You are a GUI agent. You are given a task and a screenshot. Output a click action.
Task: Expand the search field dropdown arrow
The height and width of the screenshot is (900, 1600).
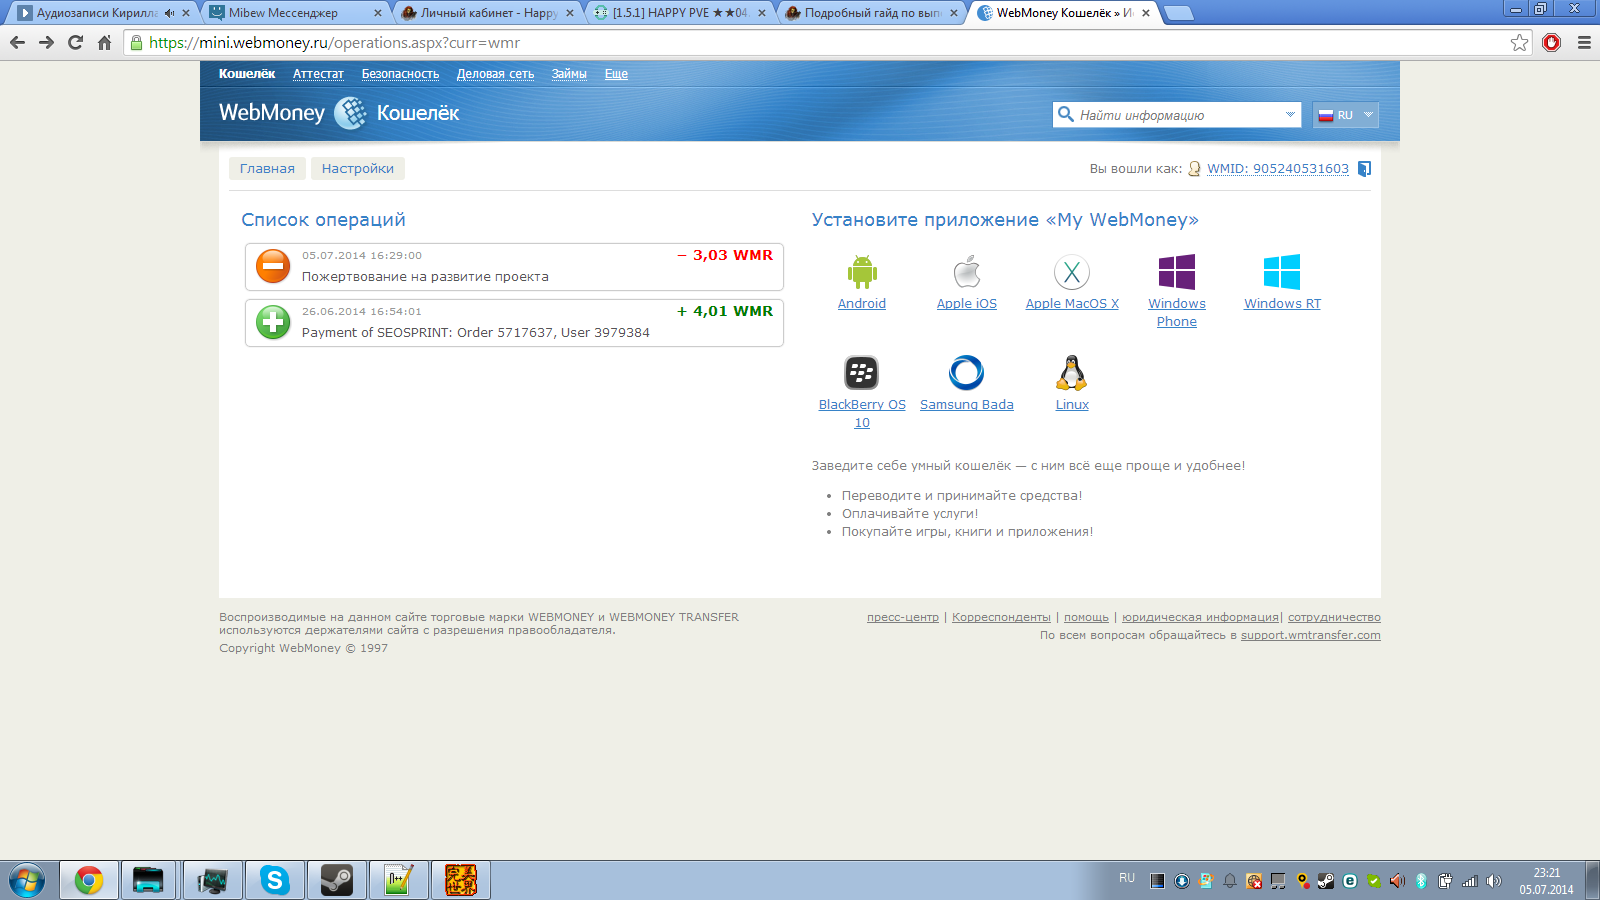(1290, 115)
